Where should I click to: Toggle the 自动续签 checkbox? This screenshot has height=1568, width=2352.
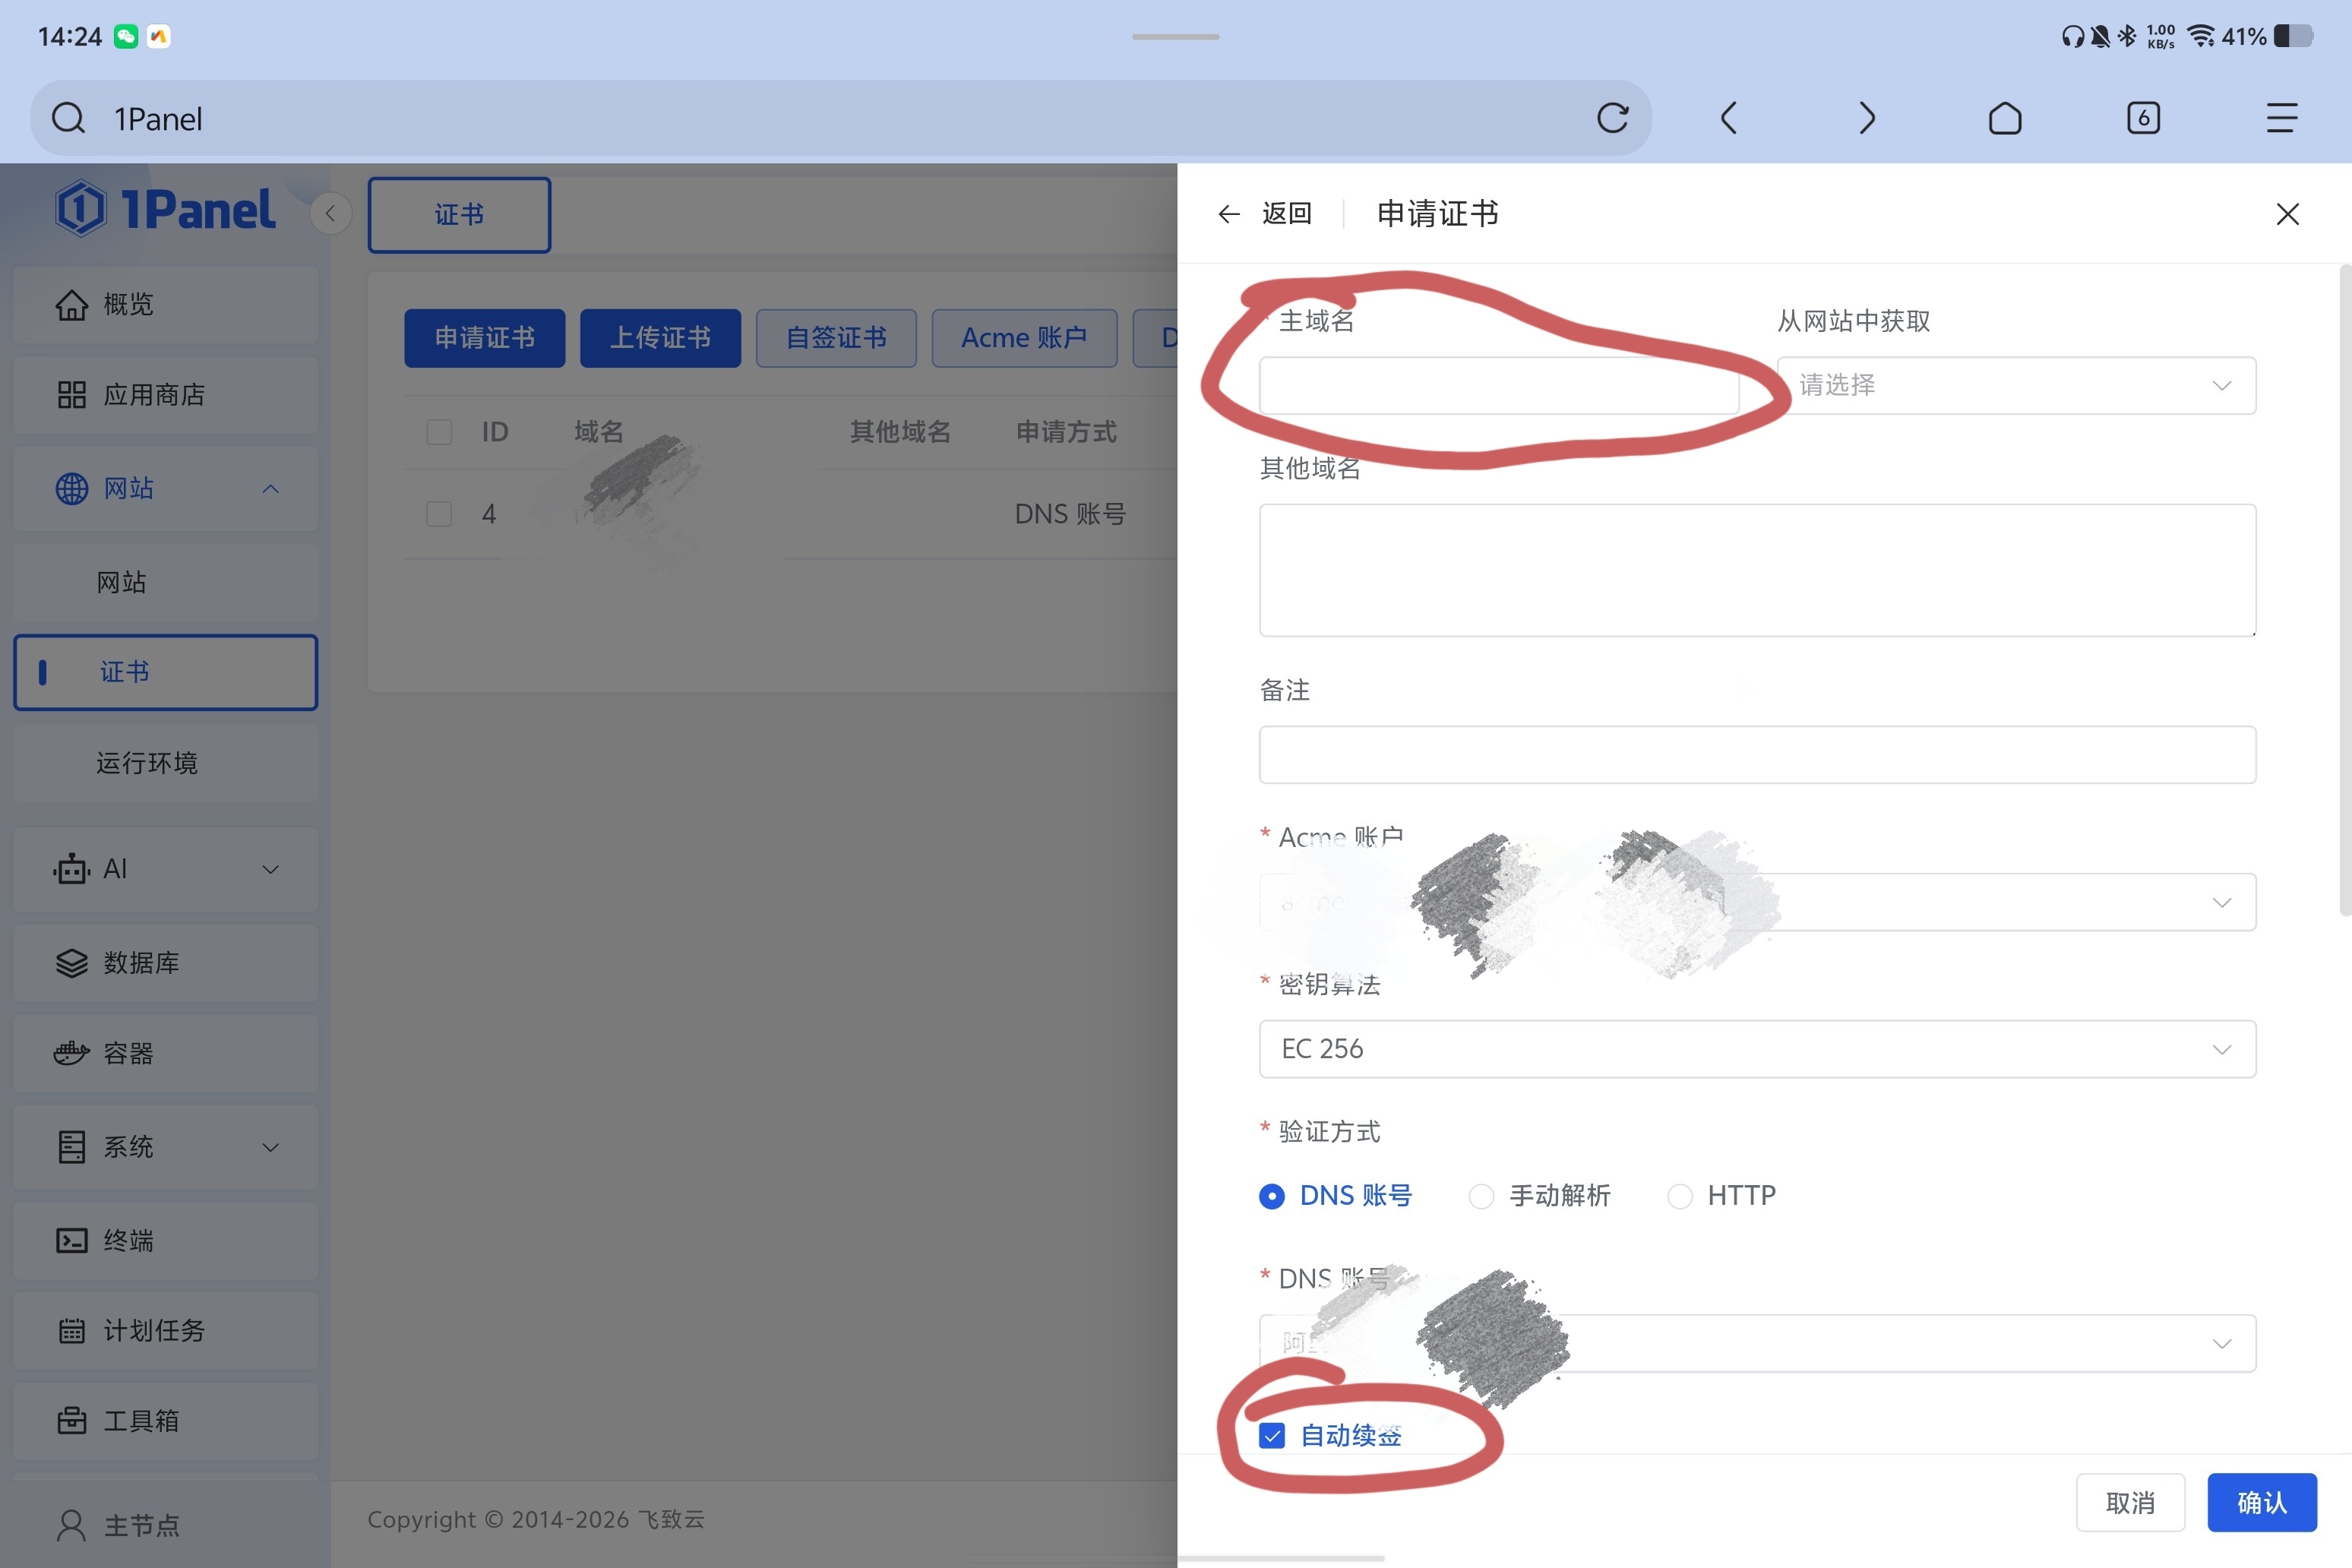tap(1272, 1436)
